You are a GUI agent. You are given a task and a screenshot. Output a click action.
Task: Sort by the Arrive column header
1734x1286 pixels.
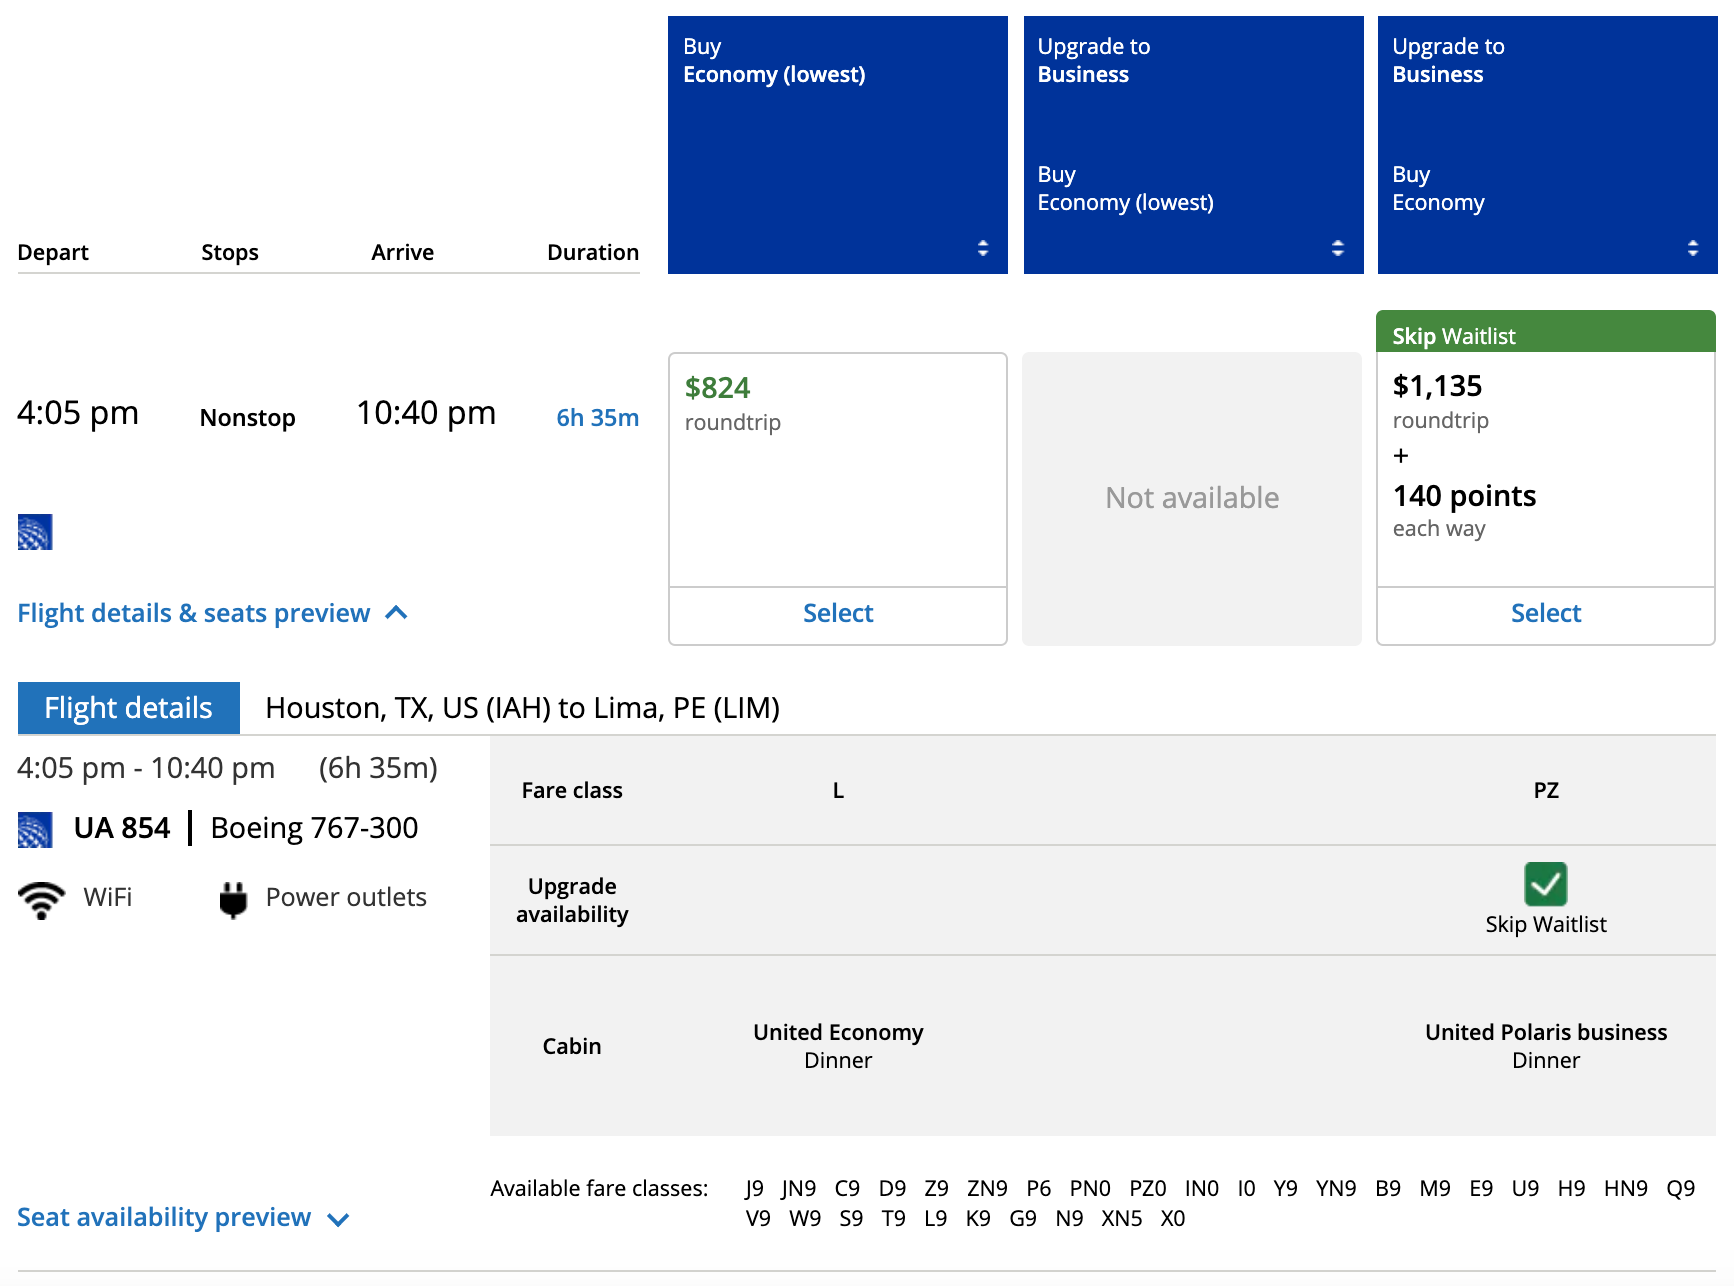click(402, 252)
